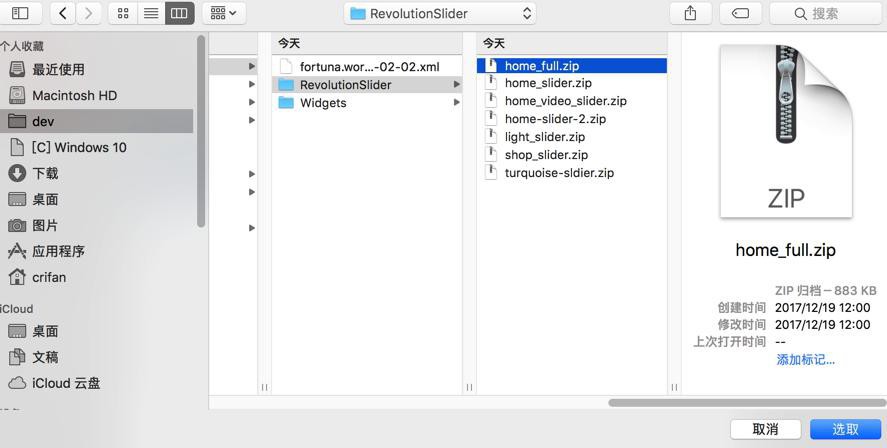Click the applications icon beside 应用程序
This screenshot has height=448, width=887.
[x=17, y=251]
